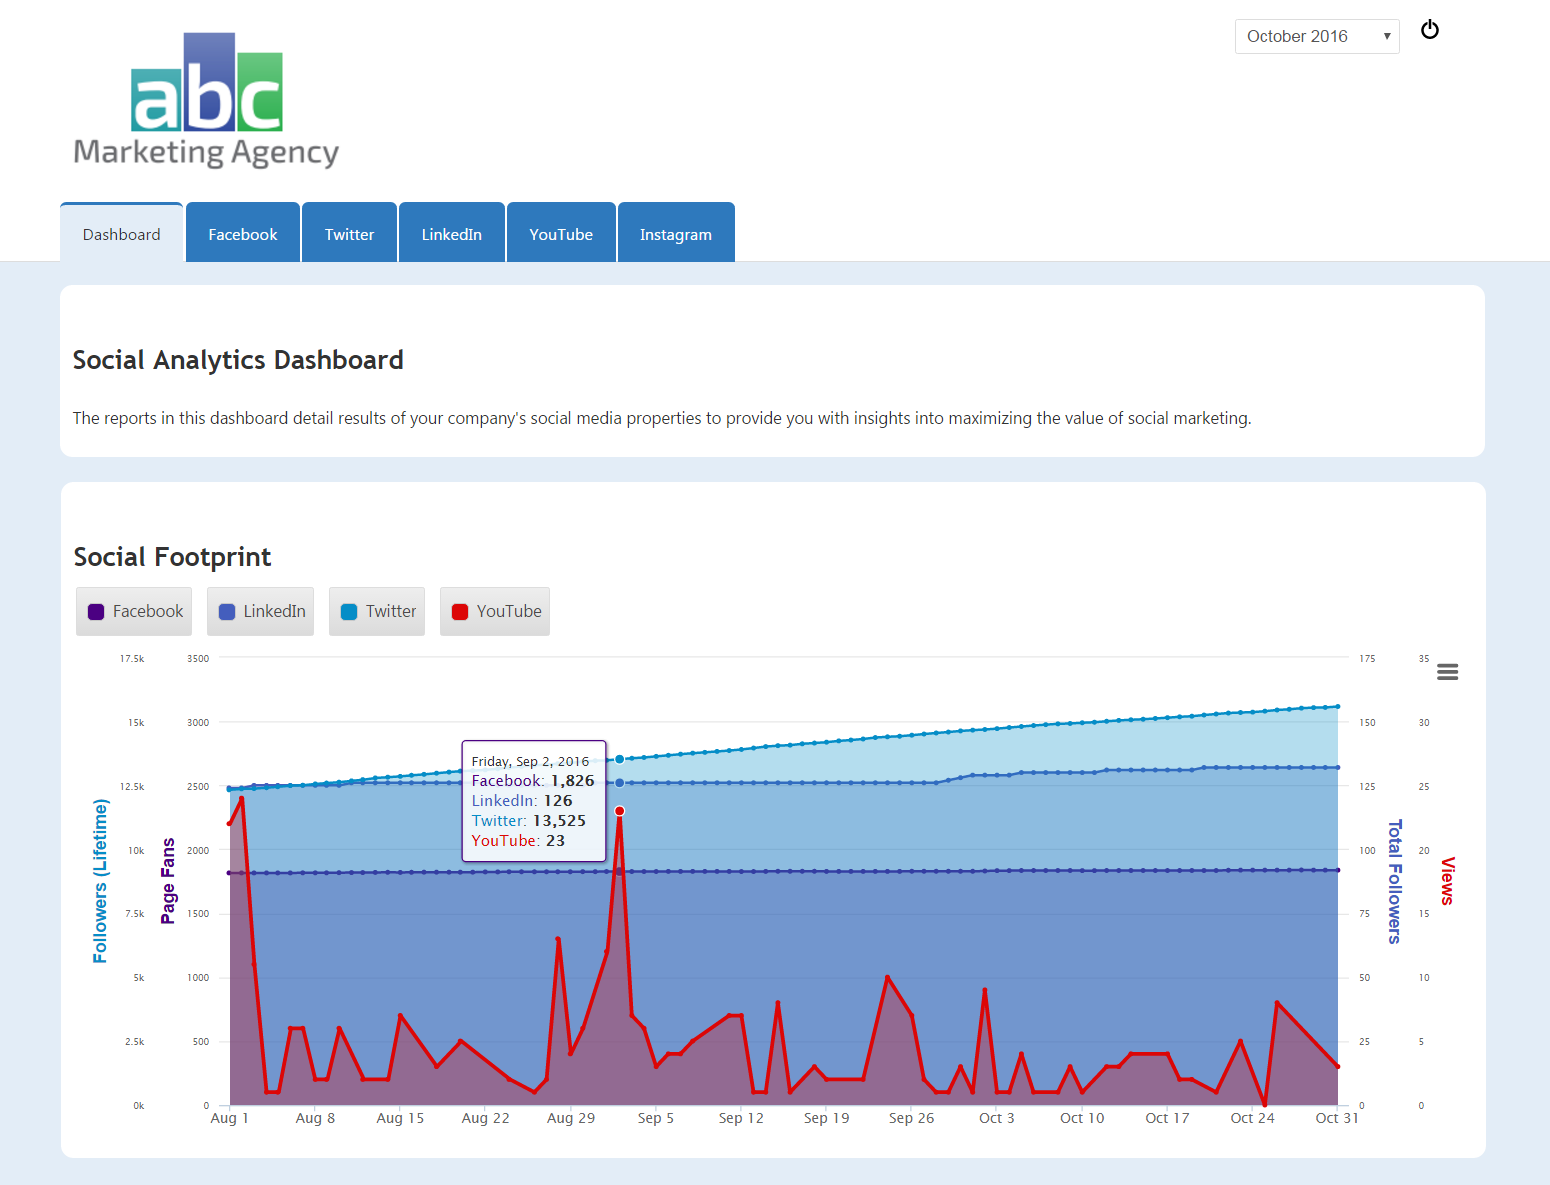Go to the Instagram tab
The height and width of the screenshot is (1185, 1550).
(x=676, y=234)
